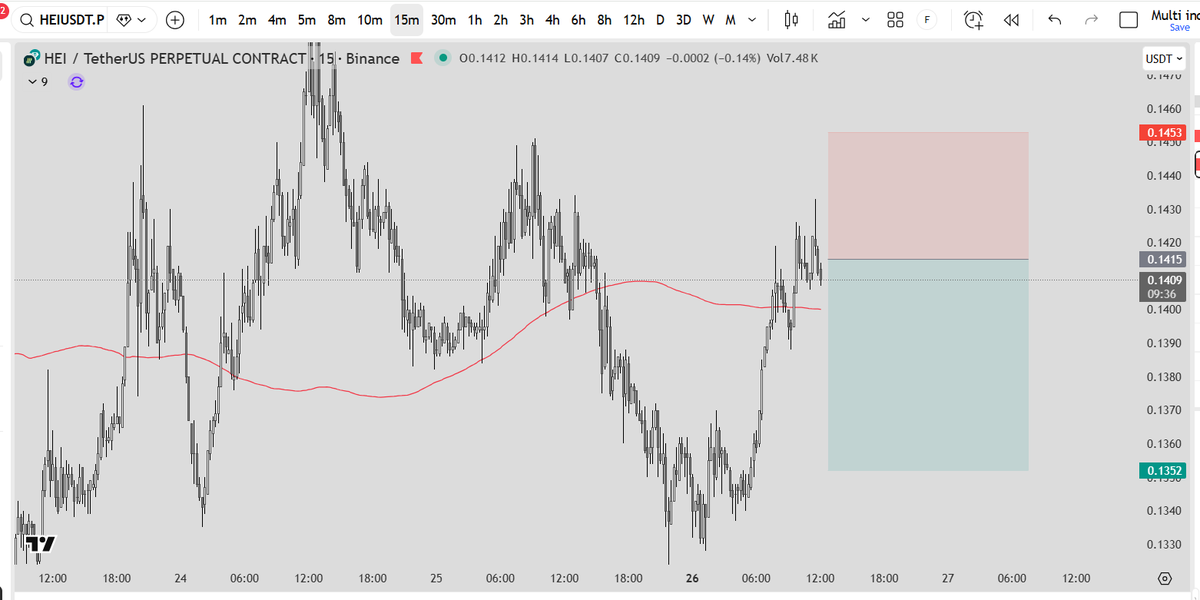Click the red 0.1453 stop price label

[x=1161, y=133]
